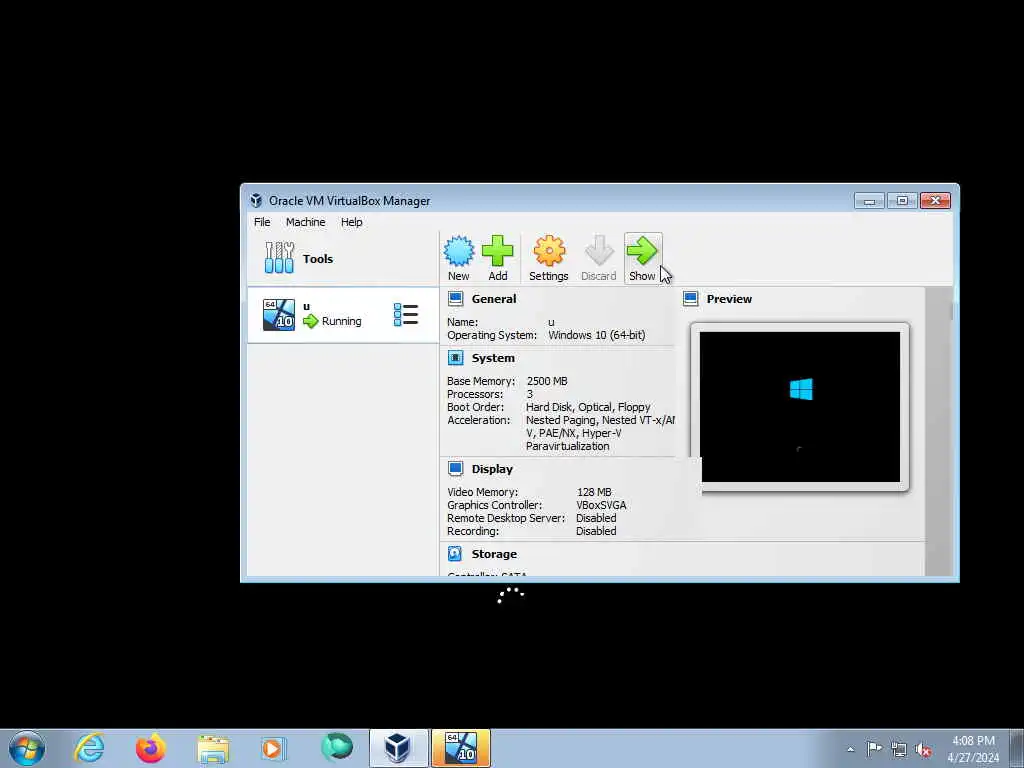Viewport: 1024px width, 768px height.
Task: Launch Firefox from the taskbar
Action: [x=150, y=748]
